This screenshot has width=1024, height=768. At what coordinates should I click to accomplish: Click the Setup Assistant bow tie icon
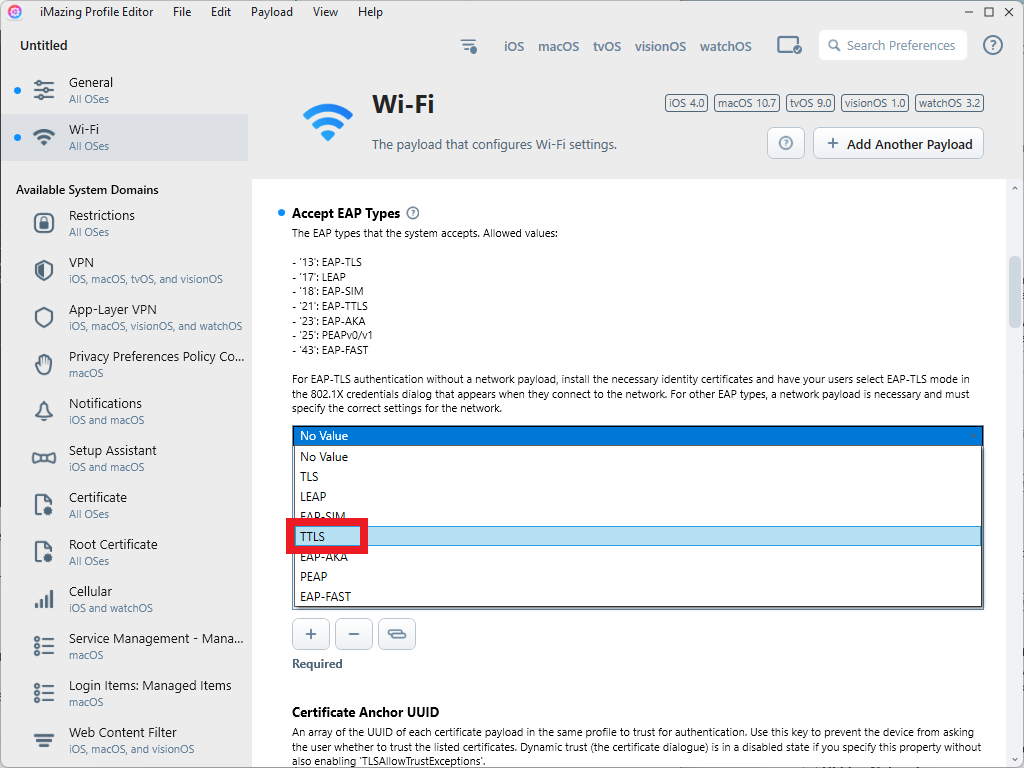44,458
